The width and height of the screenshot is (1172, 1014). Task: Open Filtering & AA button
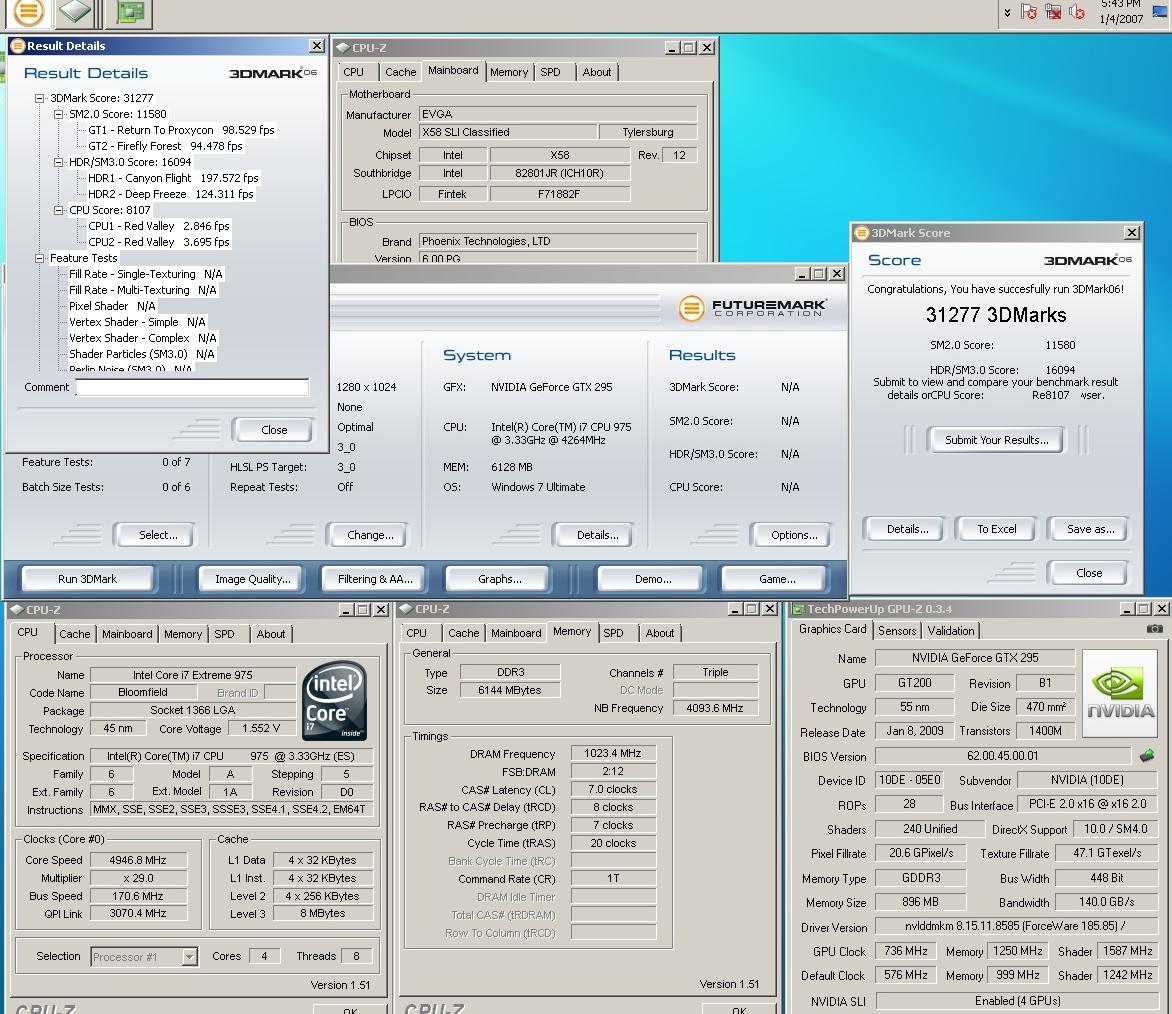click(x=374, y=579)
